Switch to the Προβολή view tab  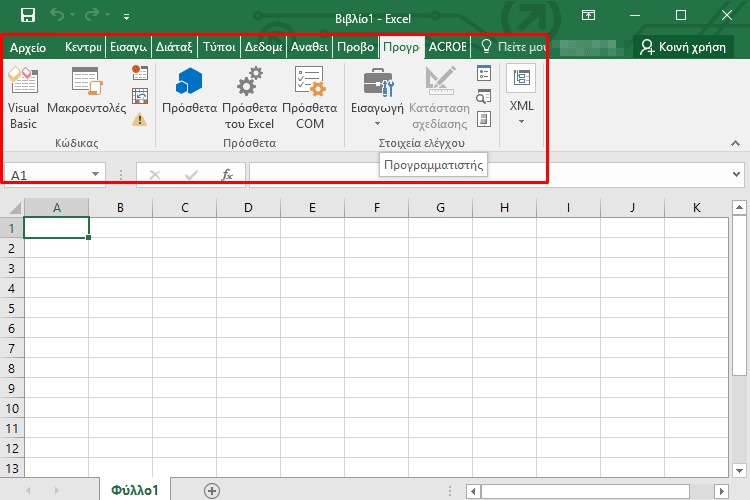point(355,47)
